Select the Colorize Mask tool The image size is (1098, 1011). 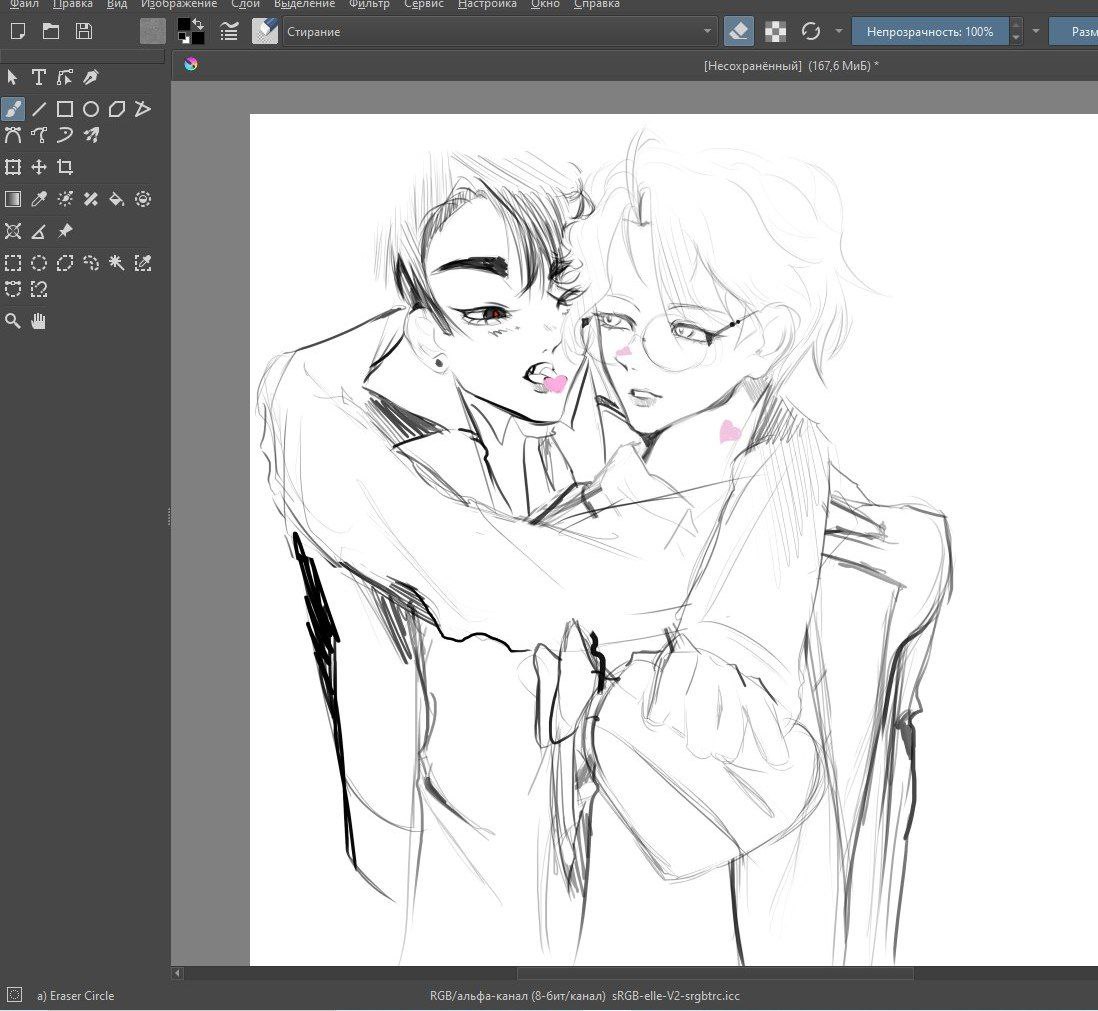pos(64,200)
